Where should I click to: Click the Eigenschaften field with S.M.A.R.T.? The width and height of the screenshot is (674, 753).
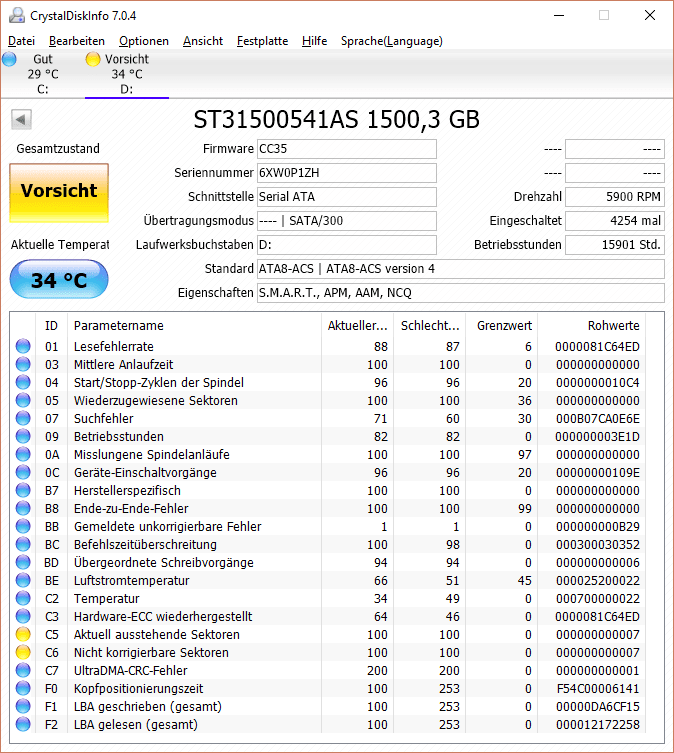coord(461,293)
